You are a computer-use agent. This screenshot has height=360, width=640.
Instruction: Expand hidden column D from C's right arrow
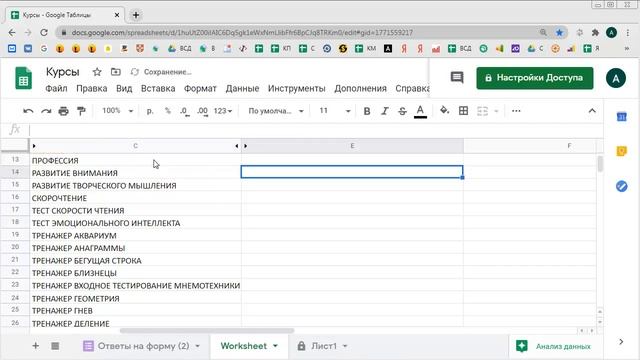237,146
